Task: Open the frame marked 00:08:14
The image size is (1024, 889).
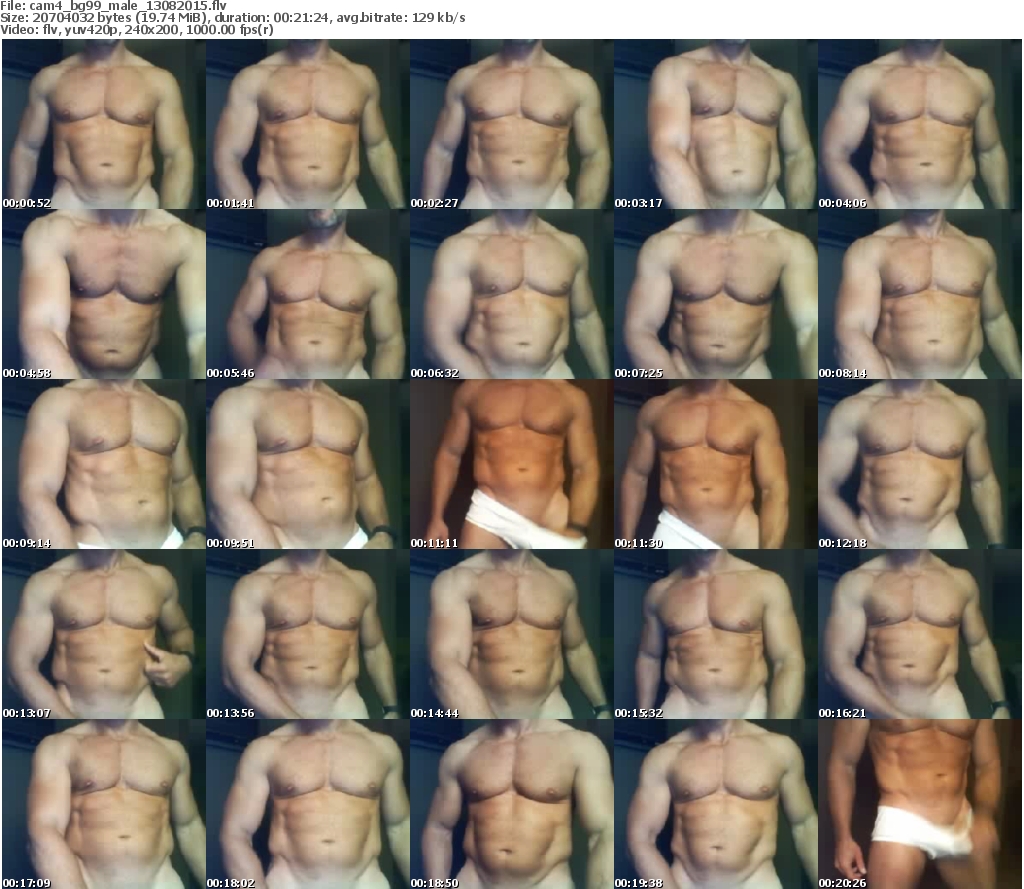Action: 920,294
